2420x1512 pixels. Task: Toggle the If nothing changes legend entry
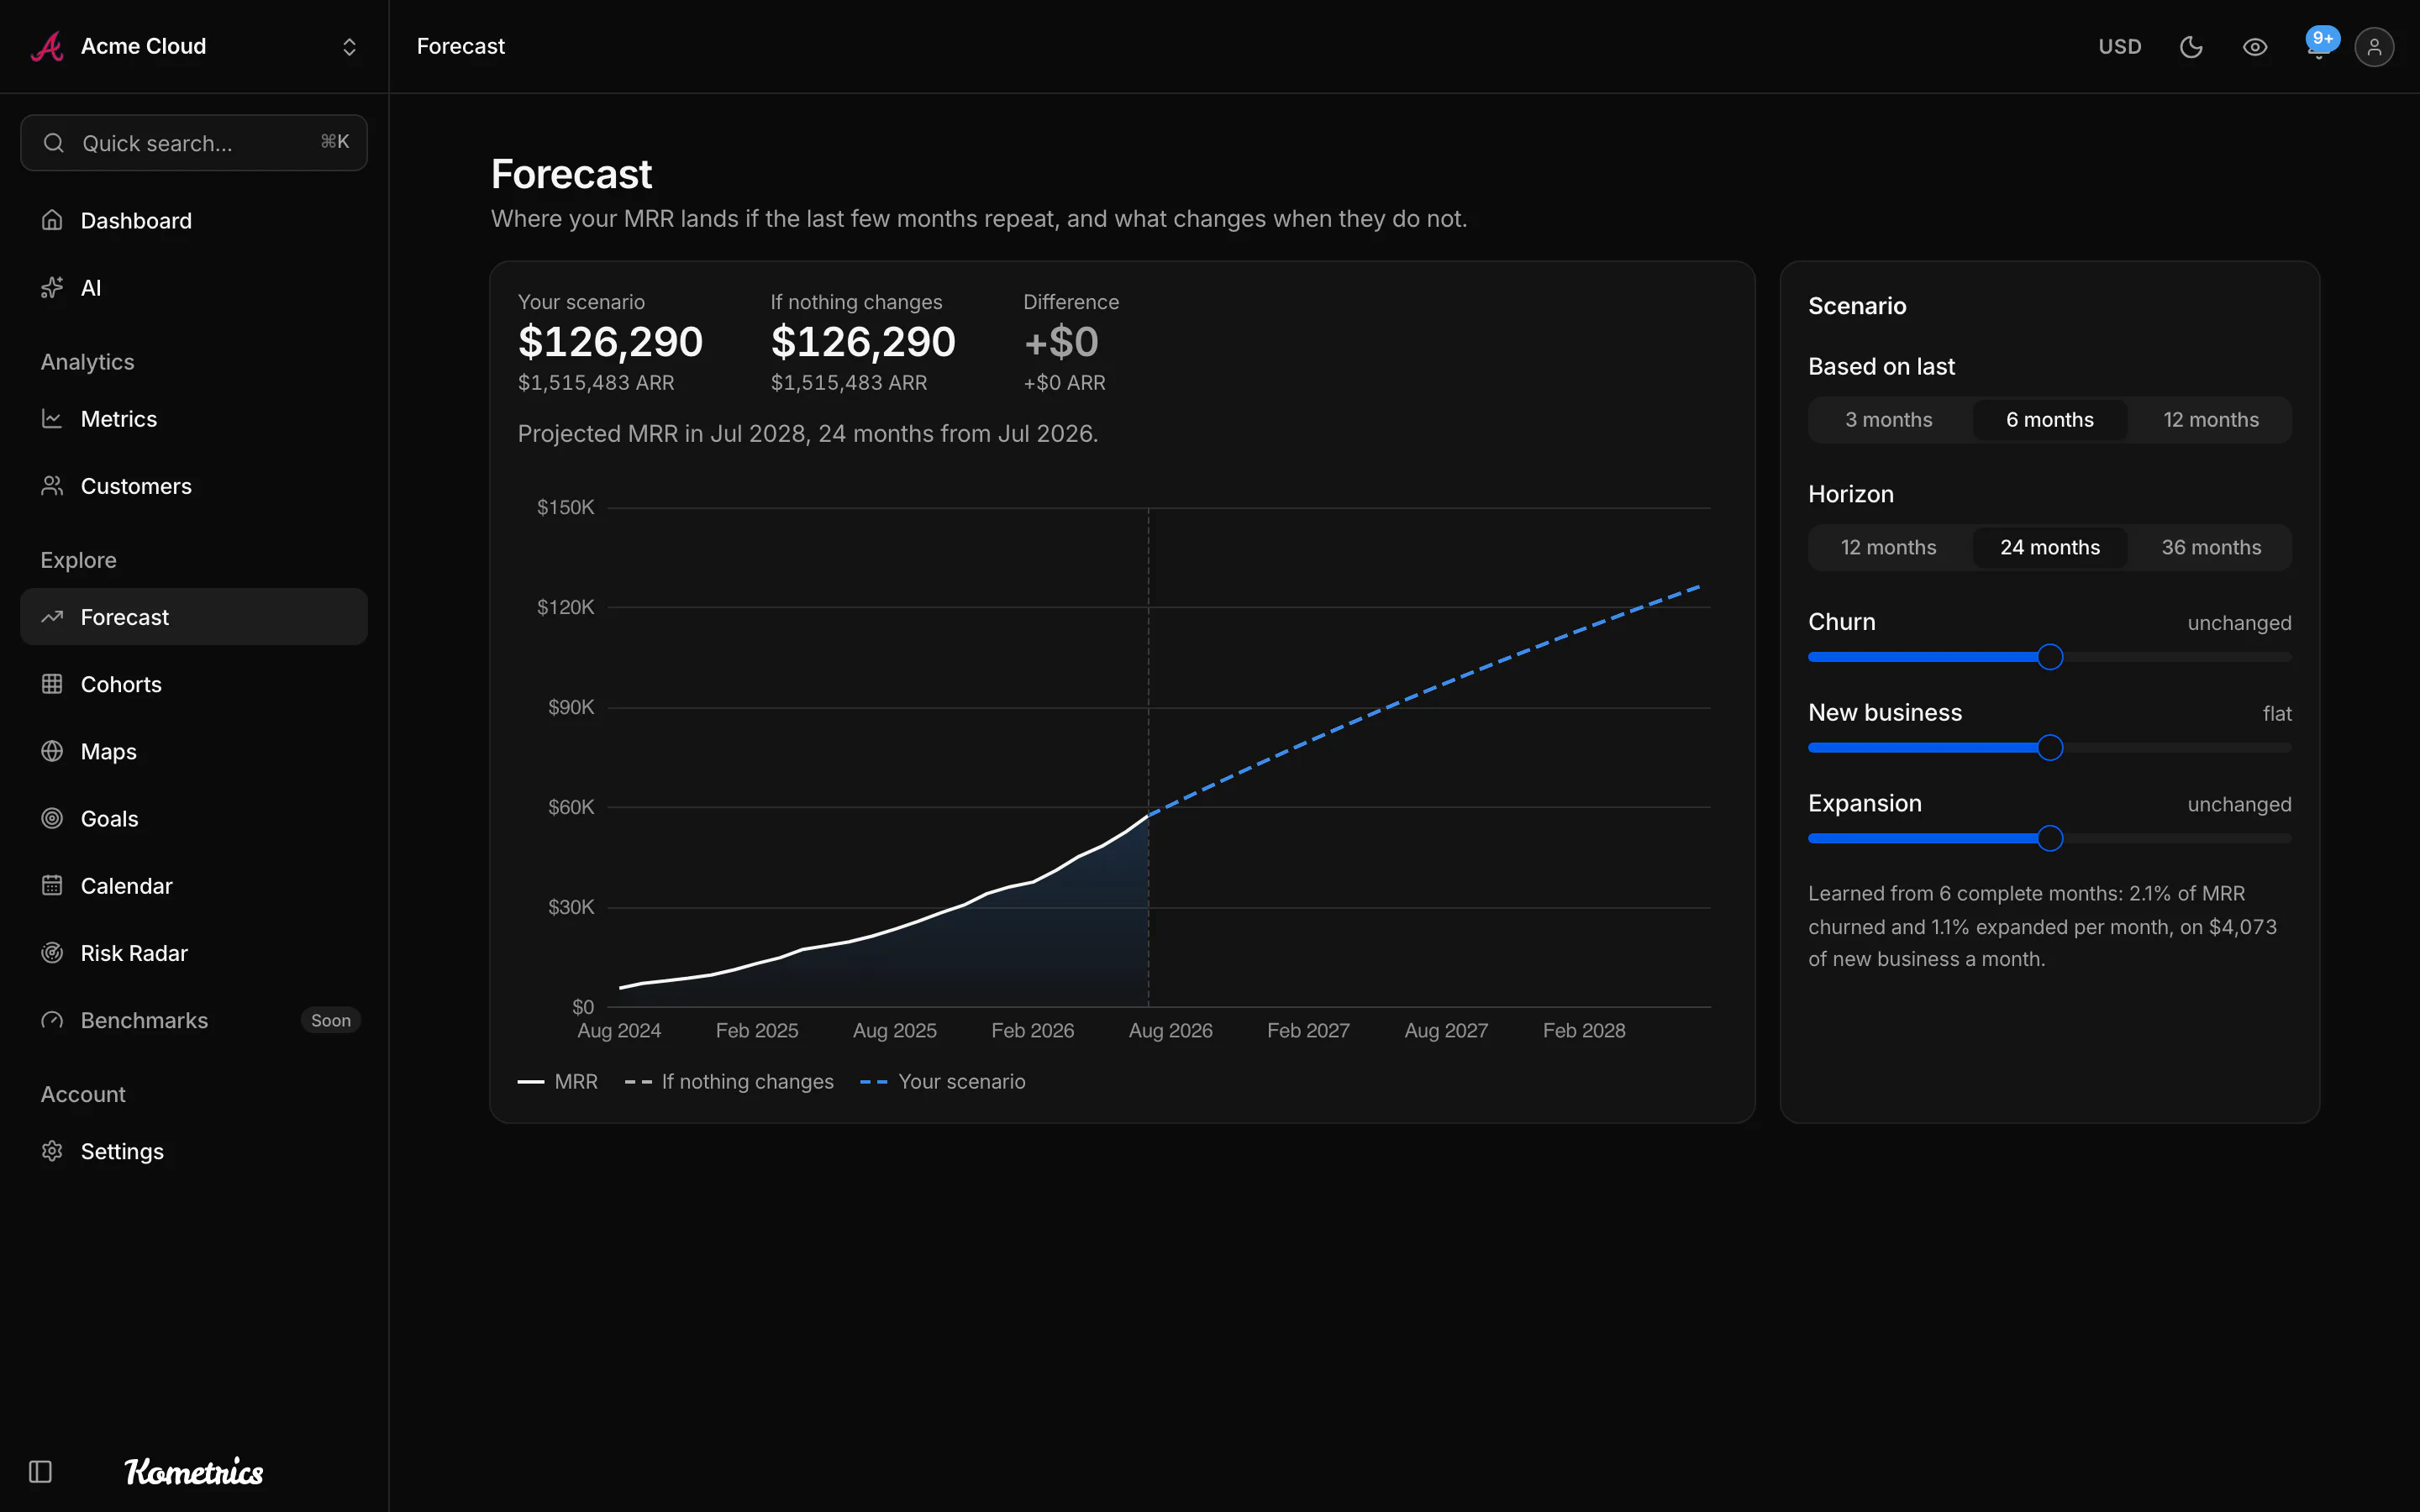click(729, 1081)
